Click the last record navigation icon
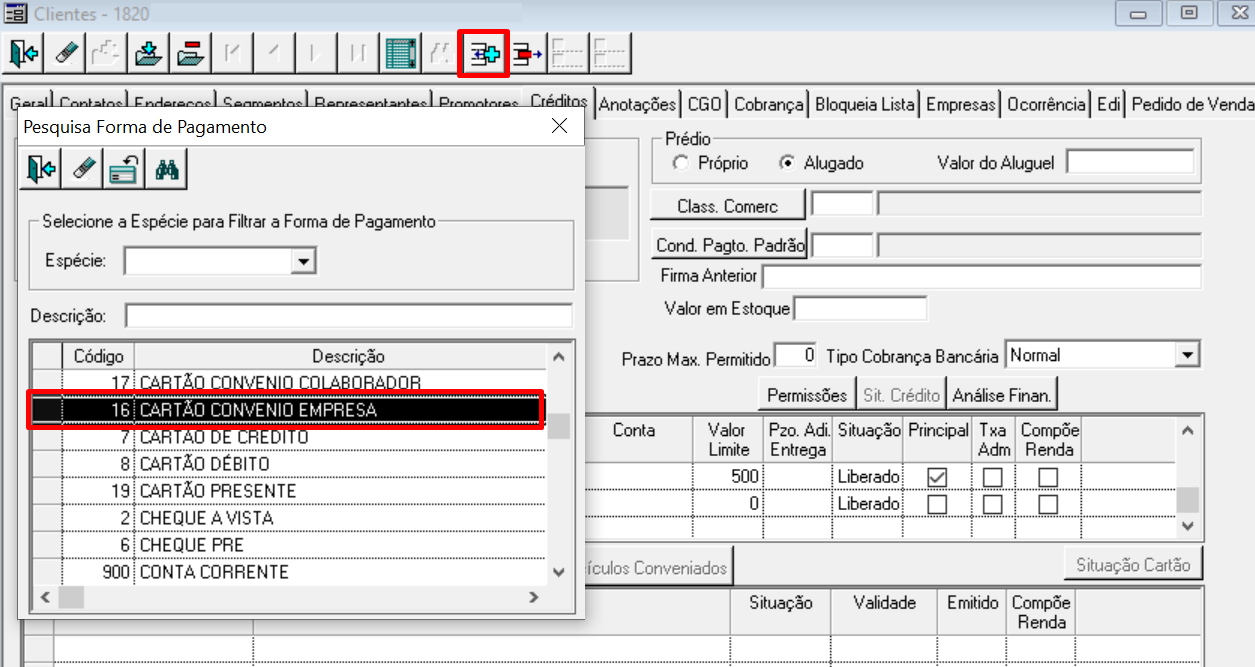This screenshot has width=1255, height=667. 358,53
